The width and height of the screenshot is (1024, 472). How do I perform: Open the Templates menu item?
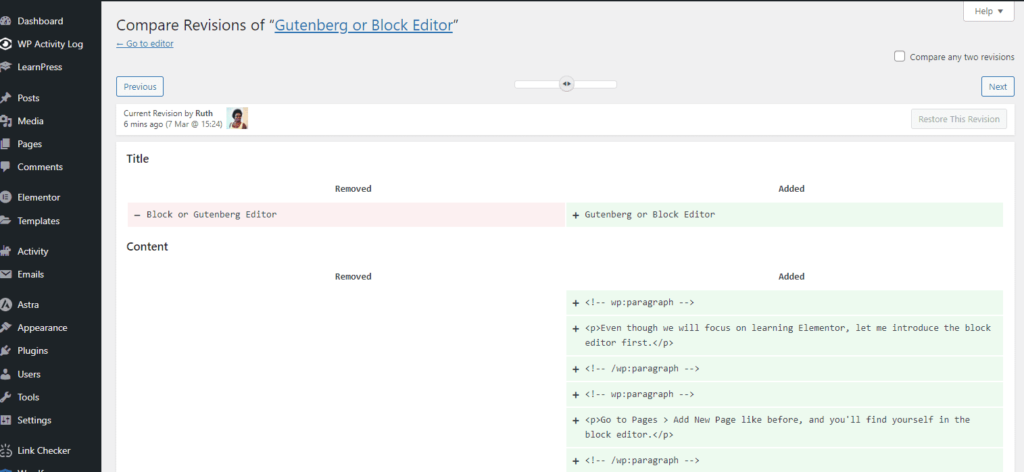pos(38,221)
